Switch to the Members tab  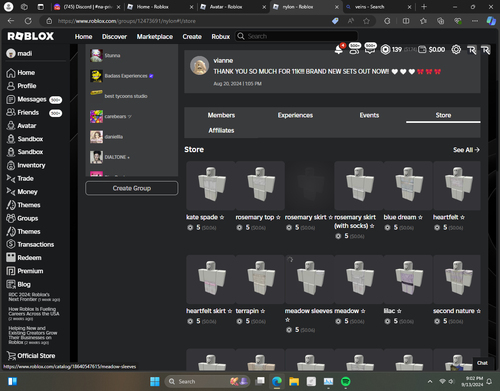tap(221, 115)
